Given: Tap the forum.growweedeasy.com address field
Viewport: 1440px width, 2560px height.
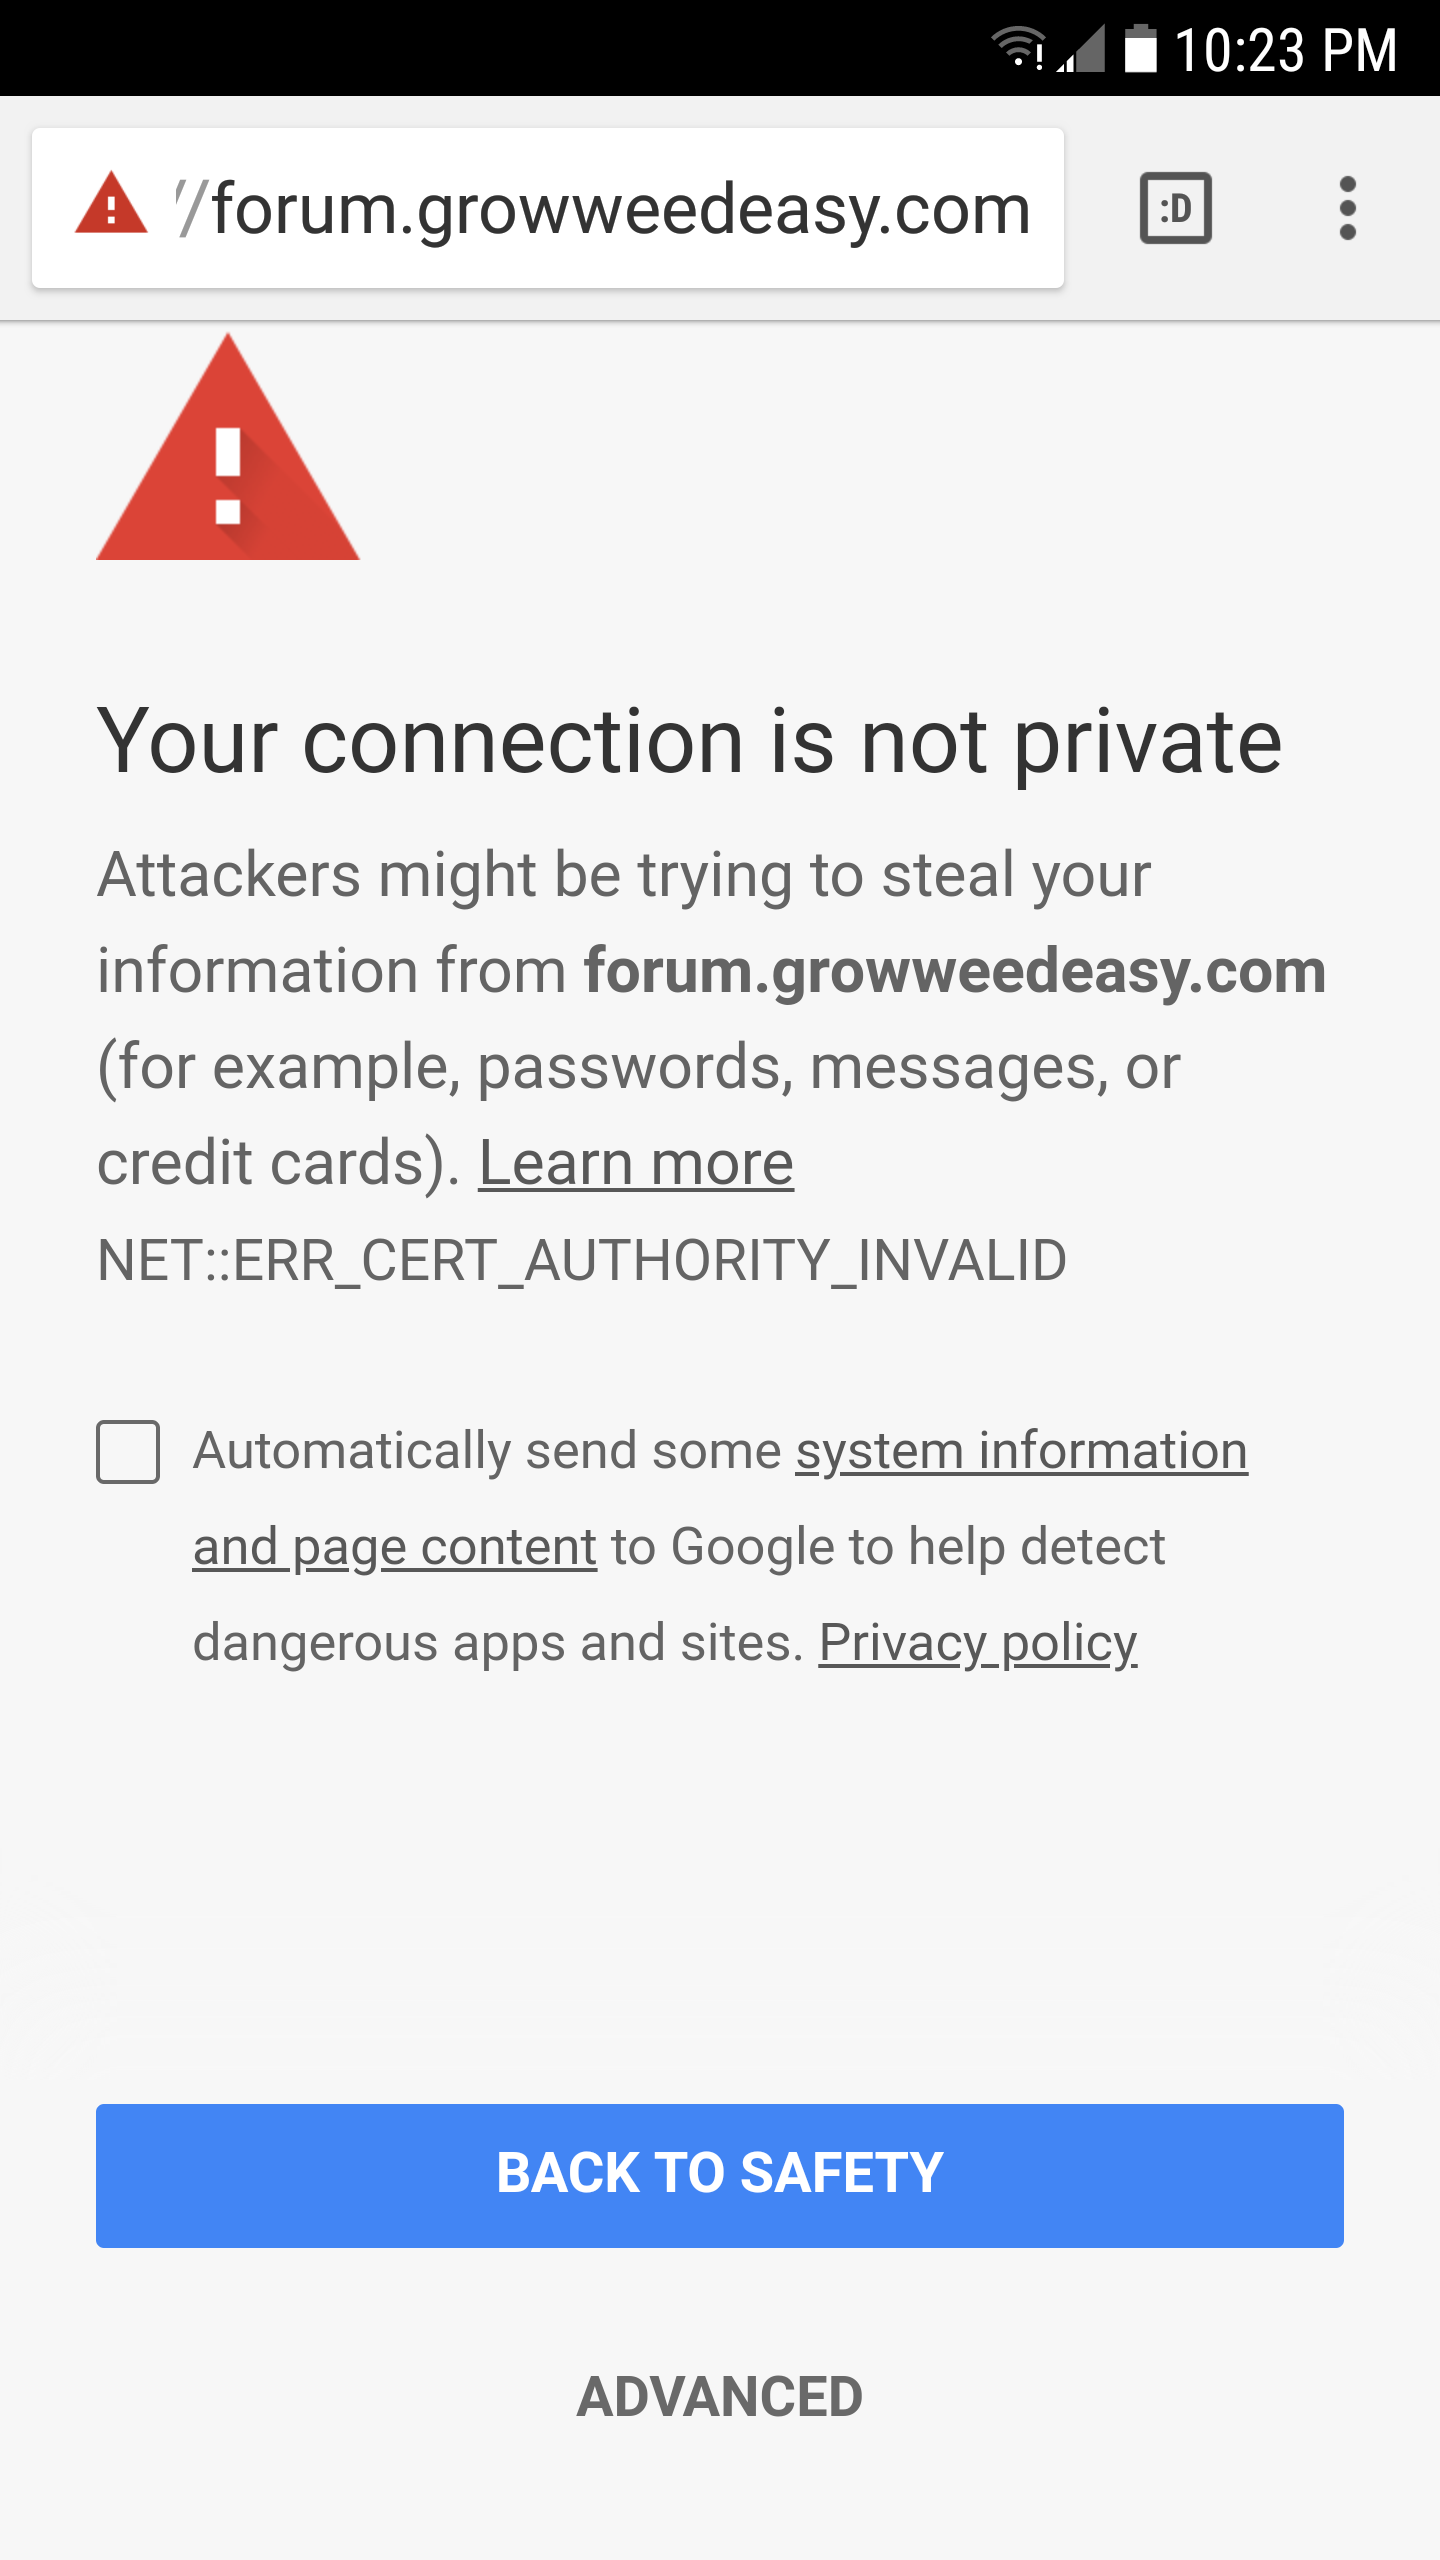Looking at the screenshot, I should coord(548,208).
